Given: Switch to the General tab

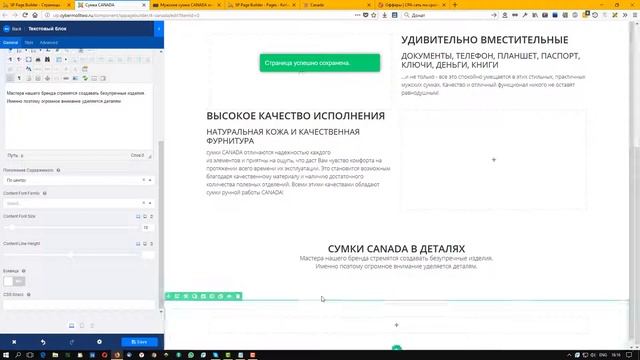Looking at the screenshot, I should click(11, 42).
